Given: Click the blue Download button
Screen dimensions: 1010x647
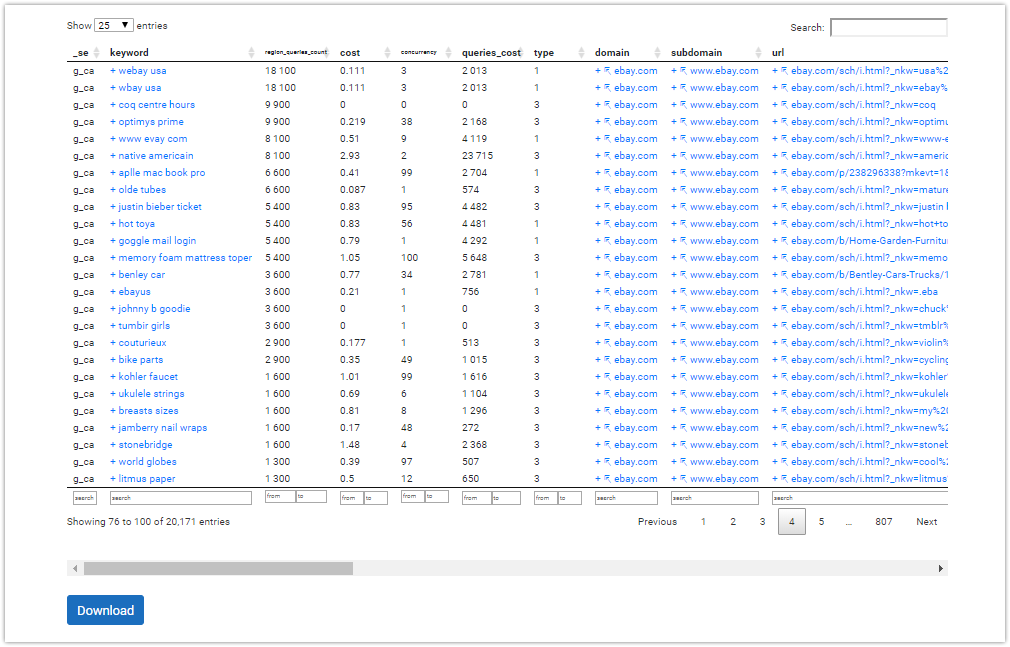Looking at the screenshot, I should (x=106, y=610).
